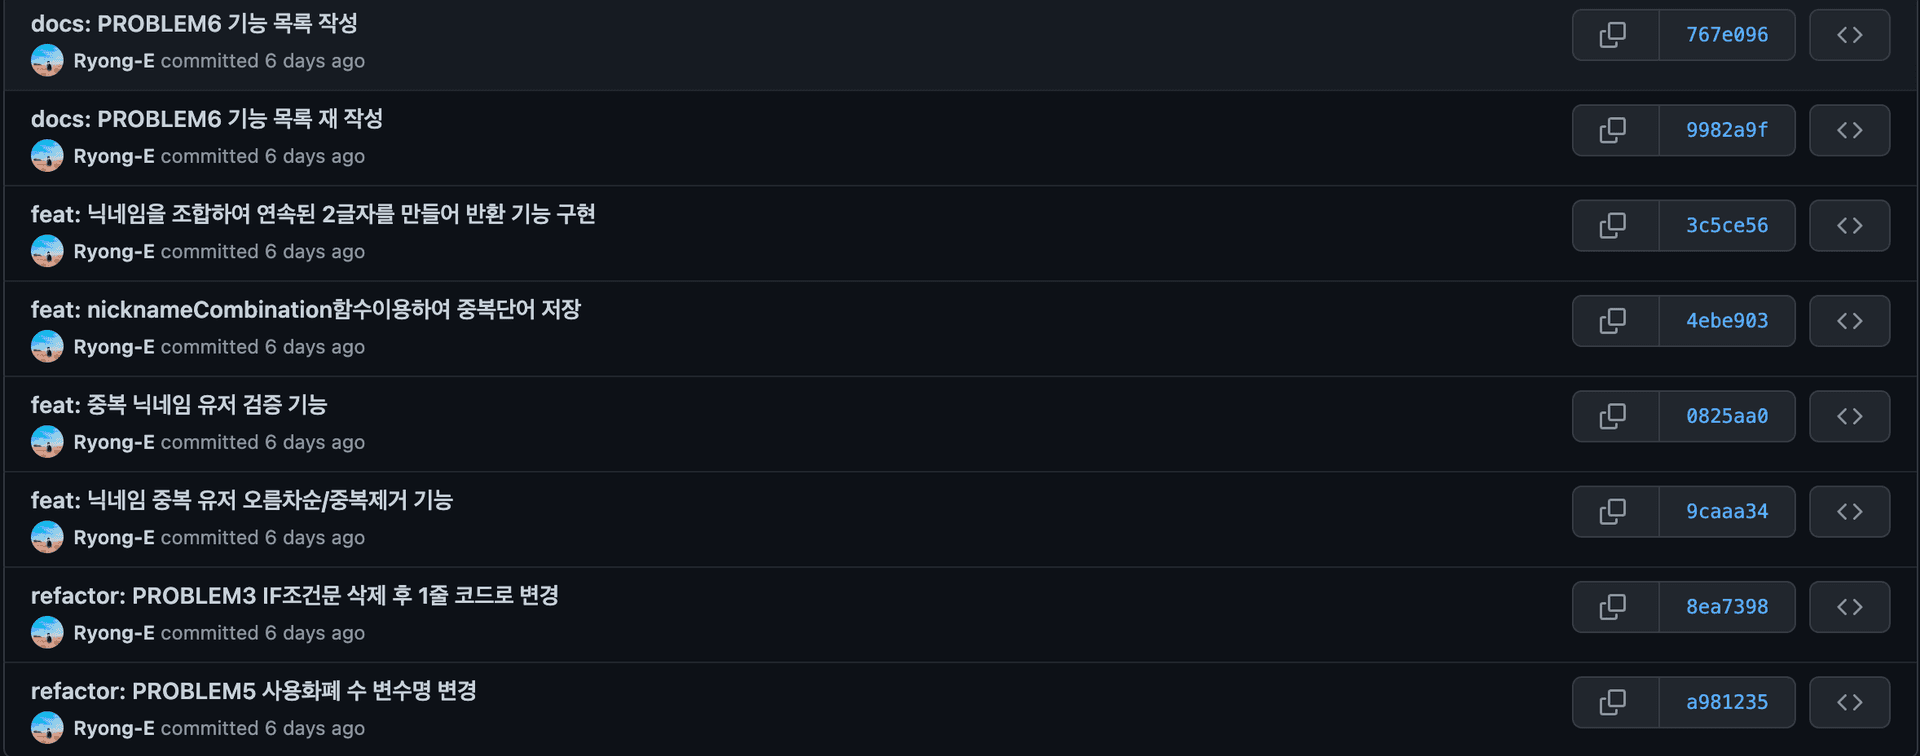
Task: Copy full SHA for commit 3c5ce56
Action: (x=1613, y=226)
